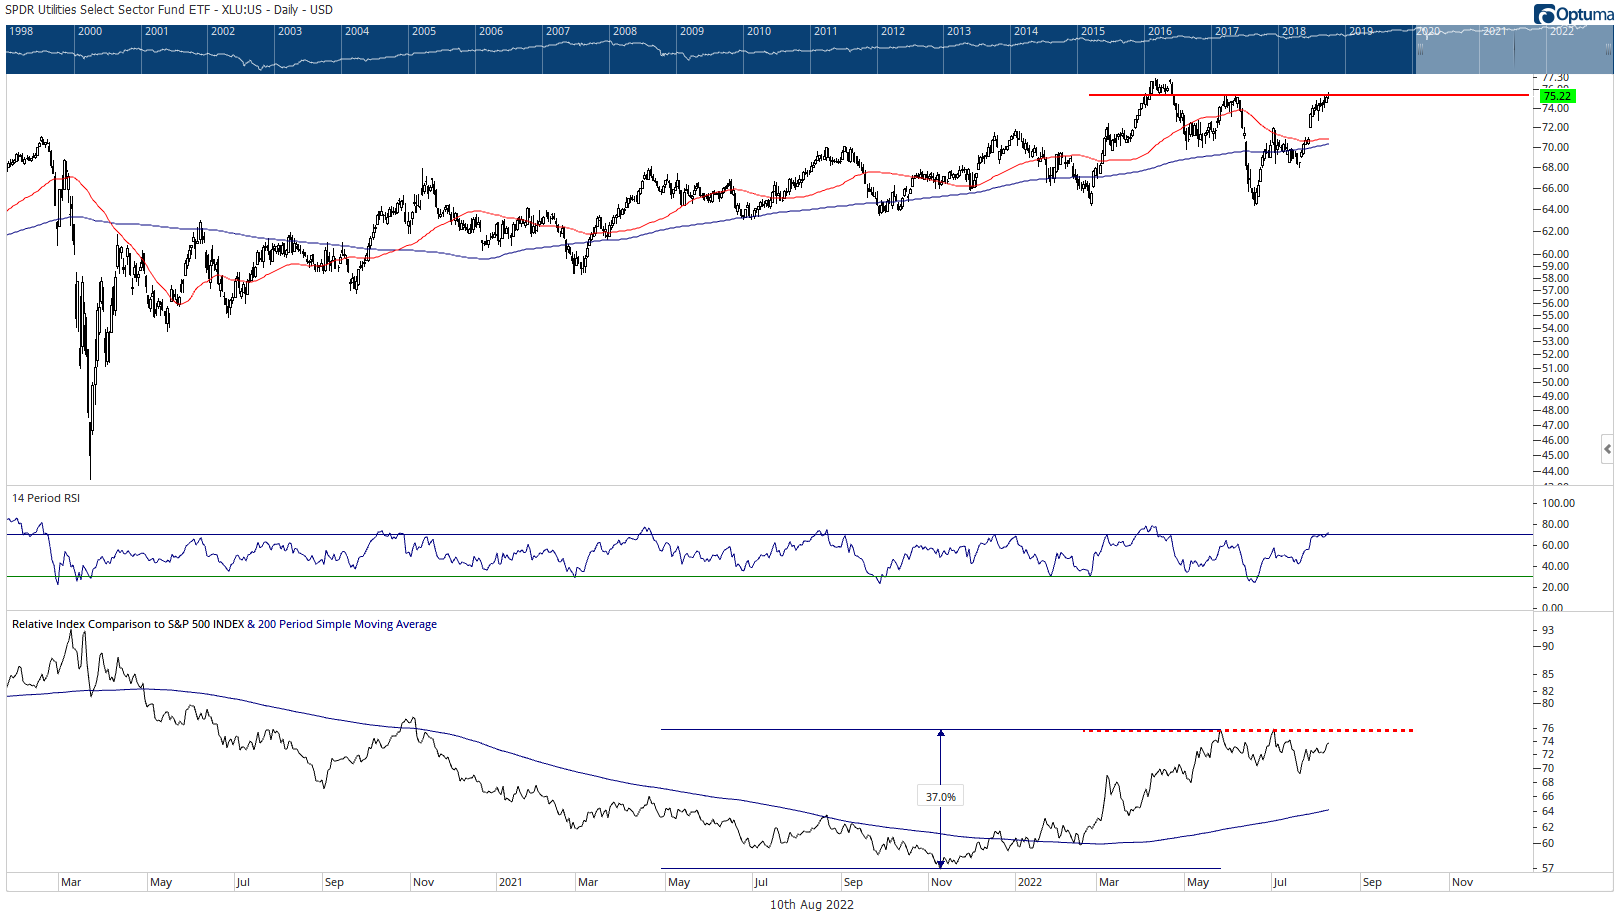Jump to 2019 in the overview timeline
This screenshot has width=1620, height=924.
(1362, 32)
